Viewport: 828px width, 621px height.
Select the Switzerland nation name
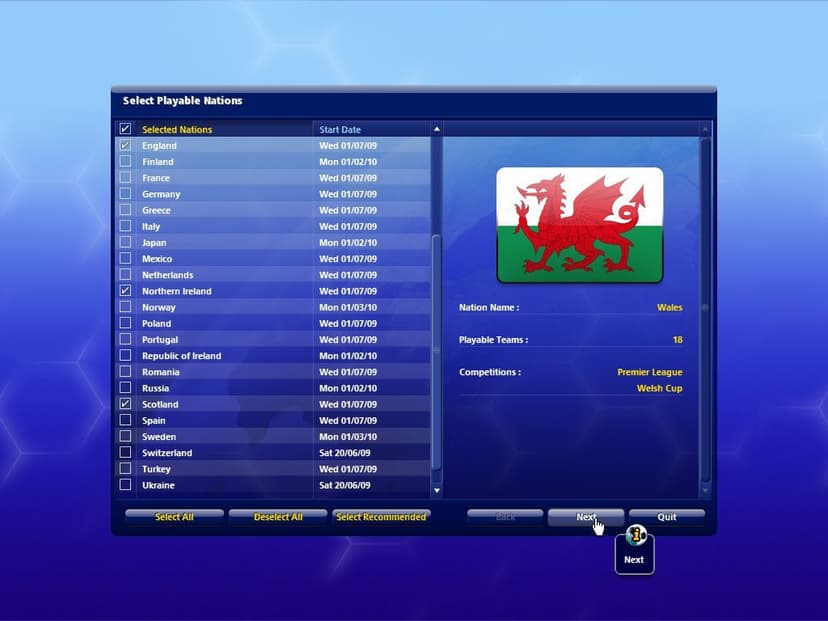[167, 453]
